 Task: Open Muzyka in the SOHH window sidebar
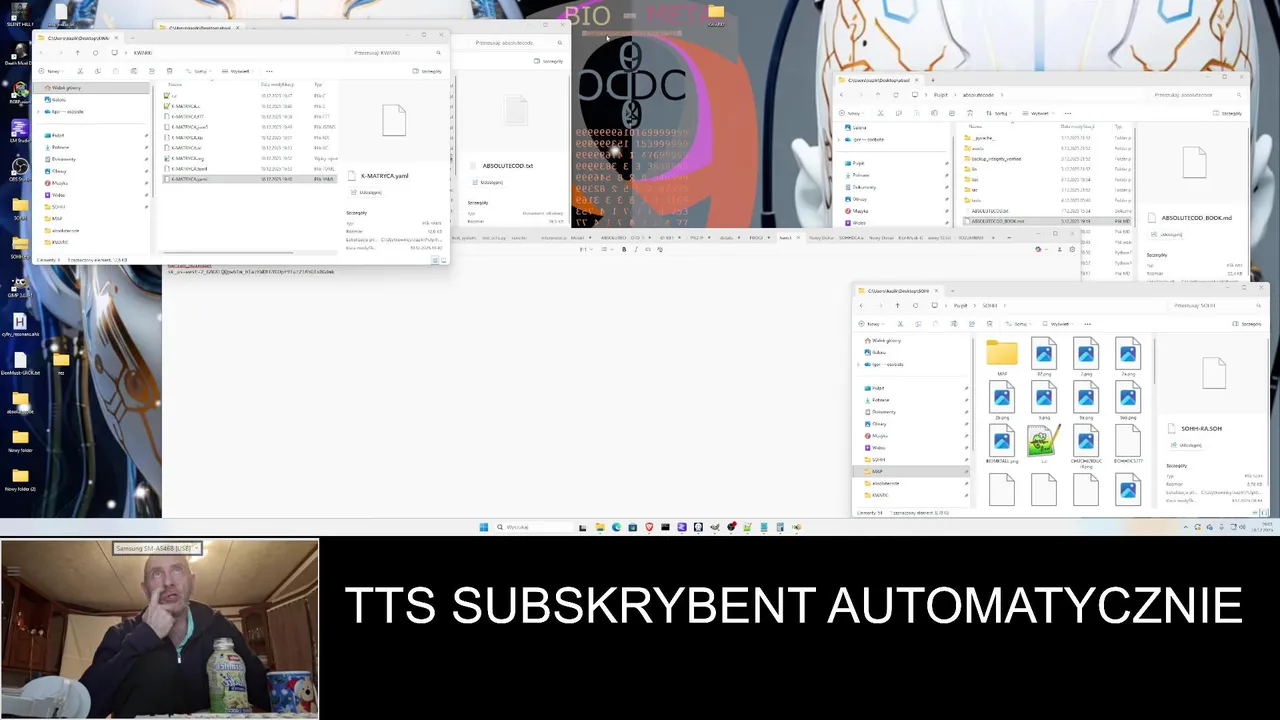click(x=879, y=435)
